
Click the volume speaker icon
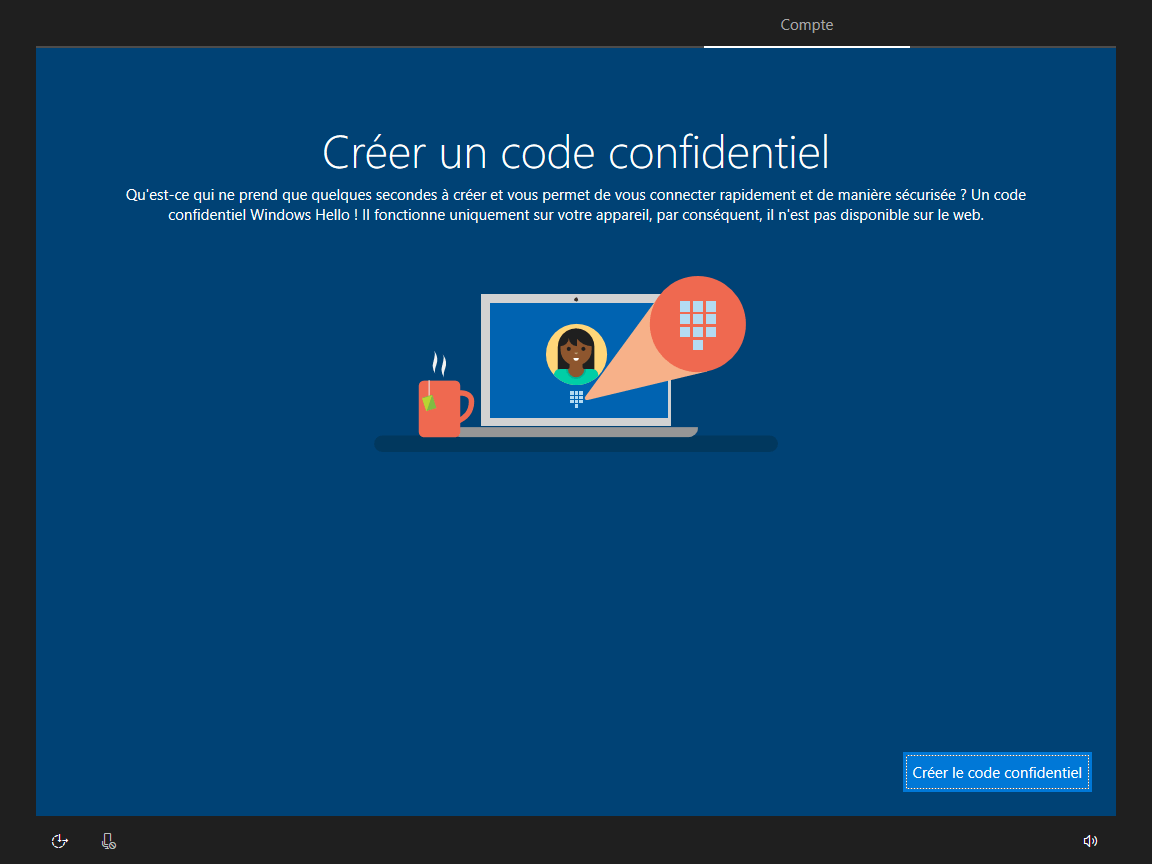coord(1090,840)
